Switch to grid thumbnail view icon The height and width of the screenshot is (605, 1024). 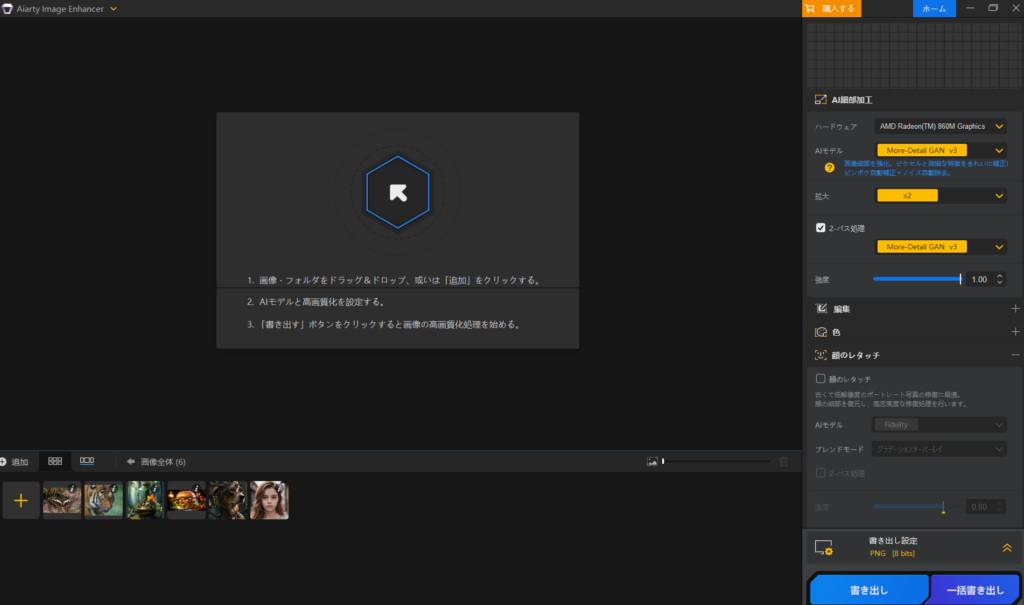point(55,461)
